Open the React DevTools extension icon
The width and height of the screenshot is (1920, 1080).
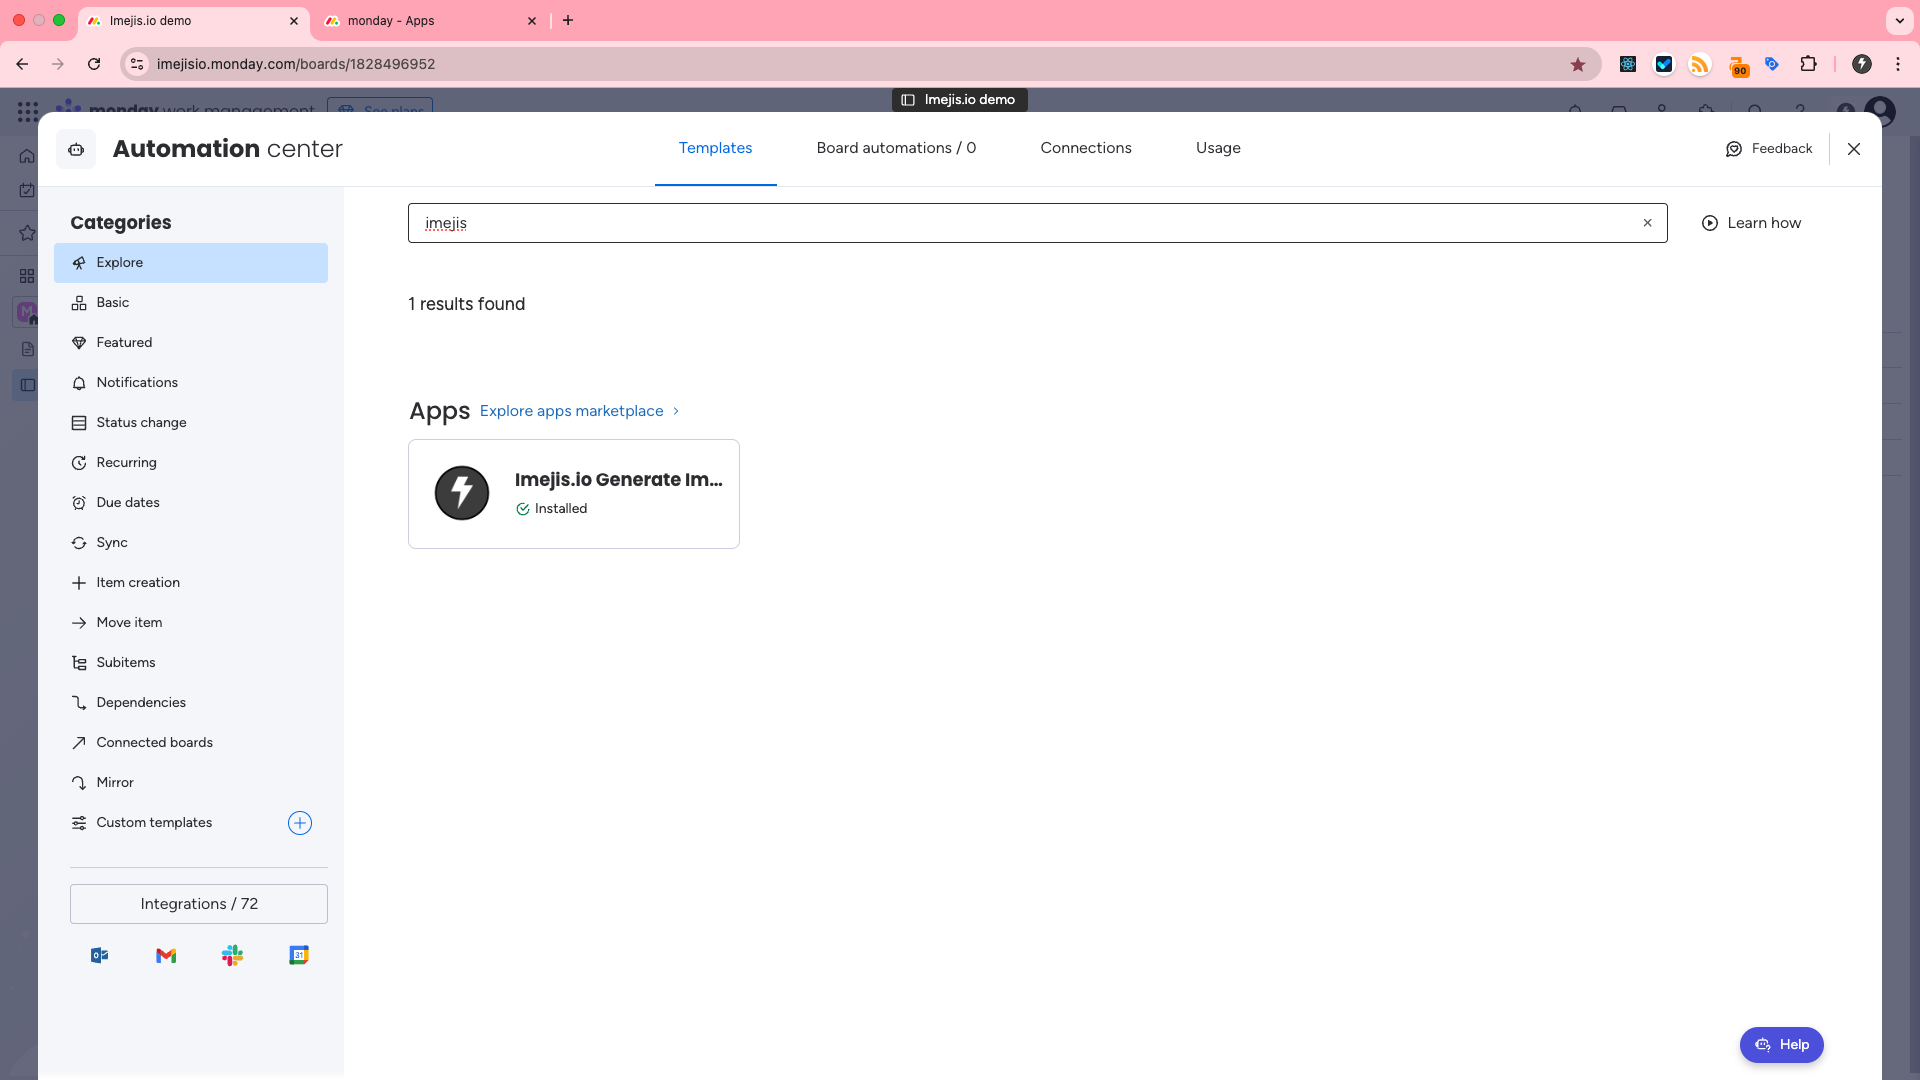point(1628,64)
